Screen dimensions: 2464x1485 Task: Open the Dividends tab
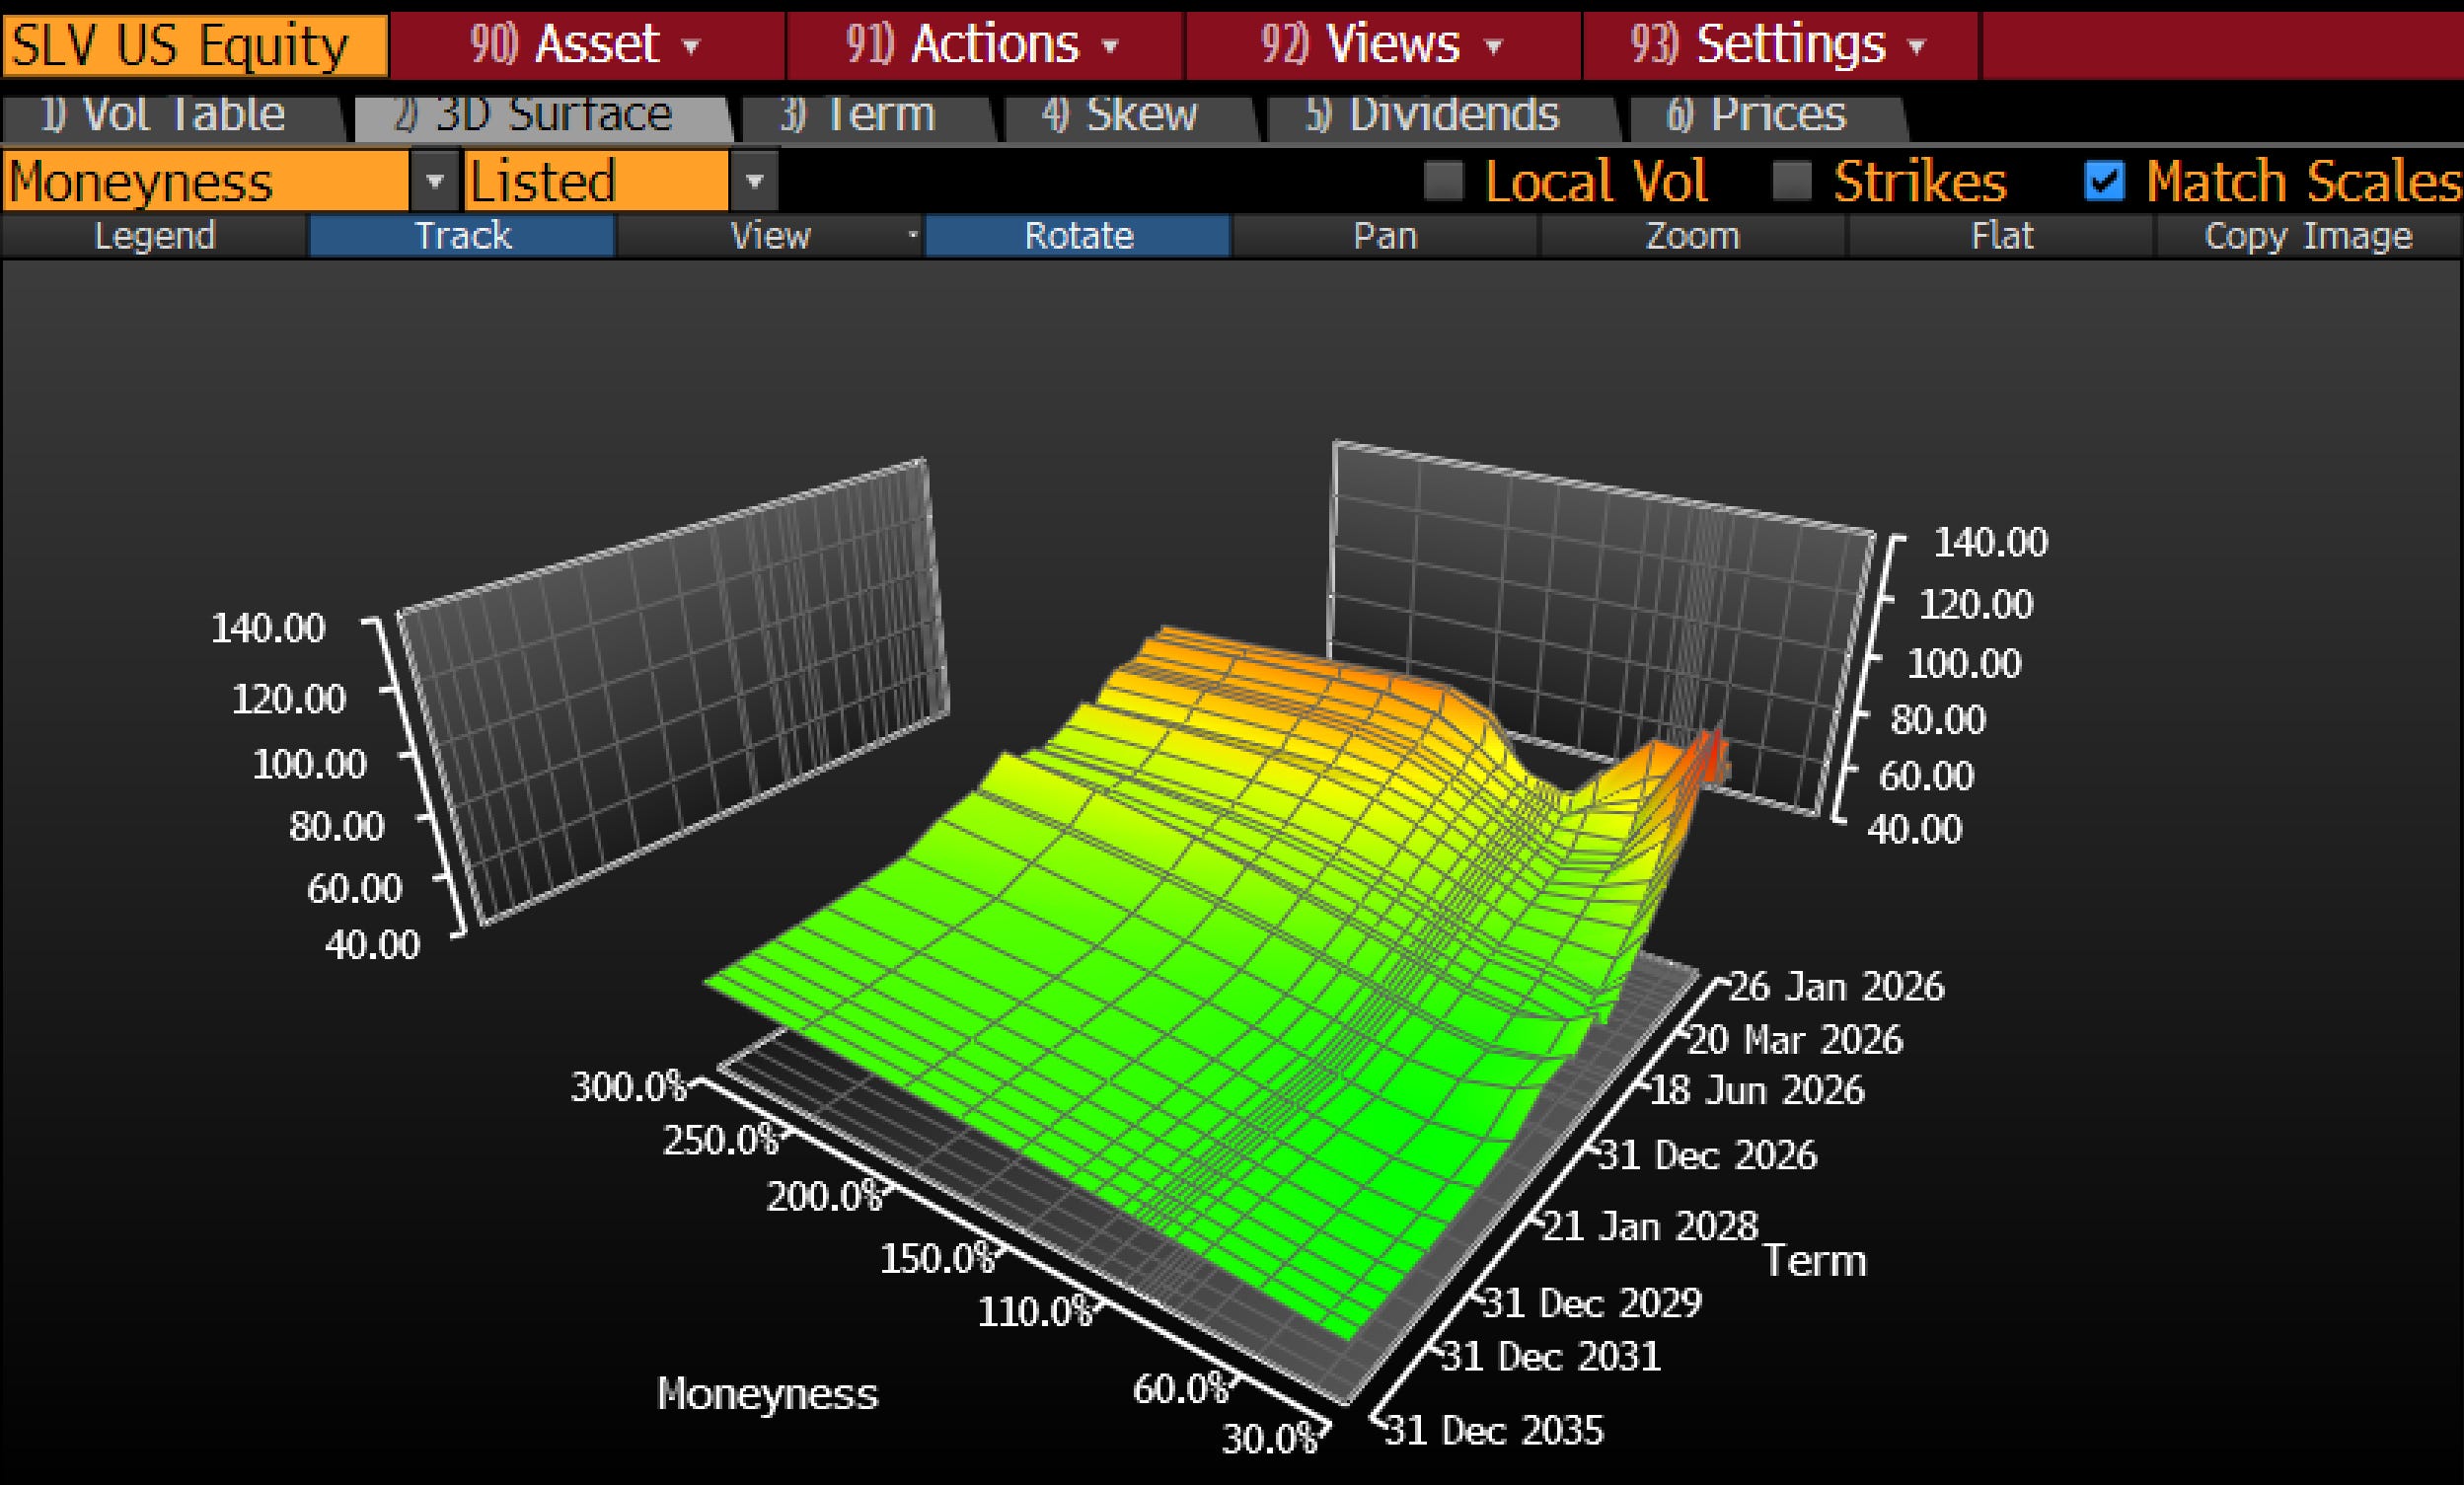point(1432,116)
